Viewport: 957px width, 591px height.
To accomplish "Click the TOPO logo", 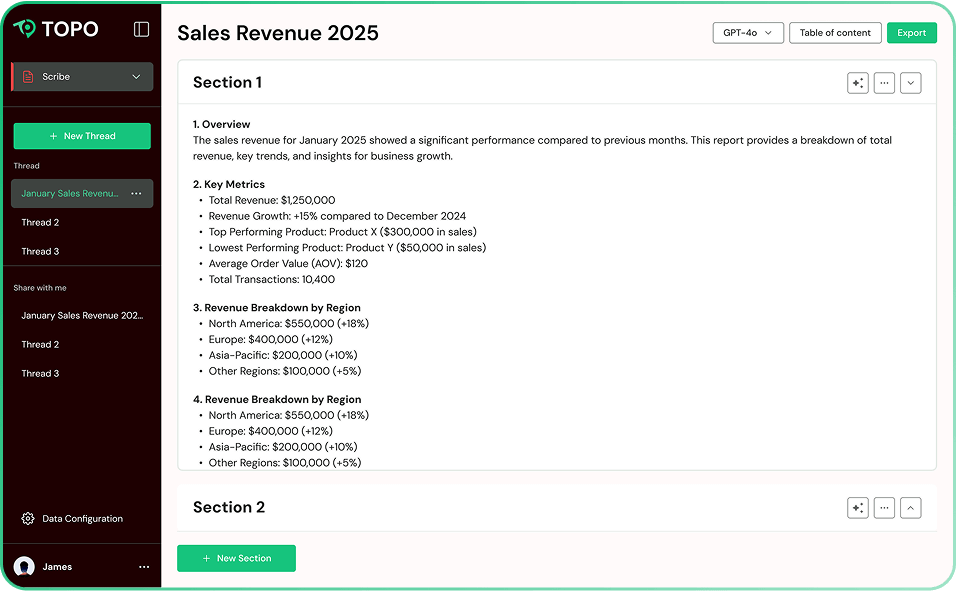I will 56,29.
